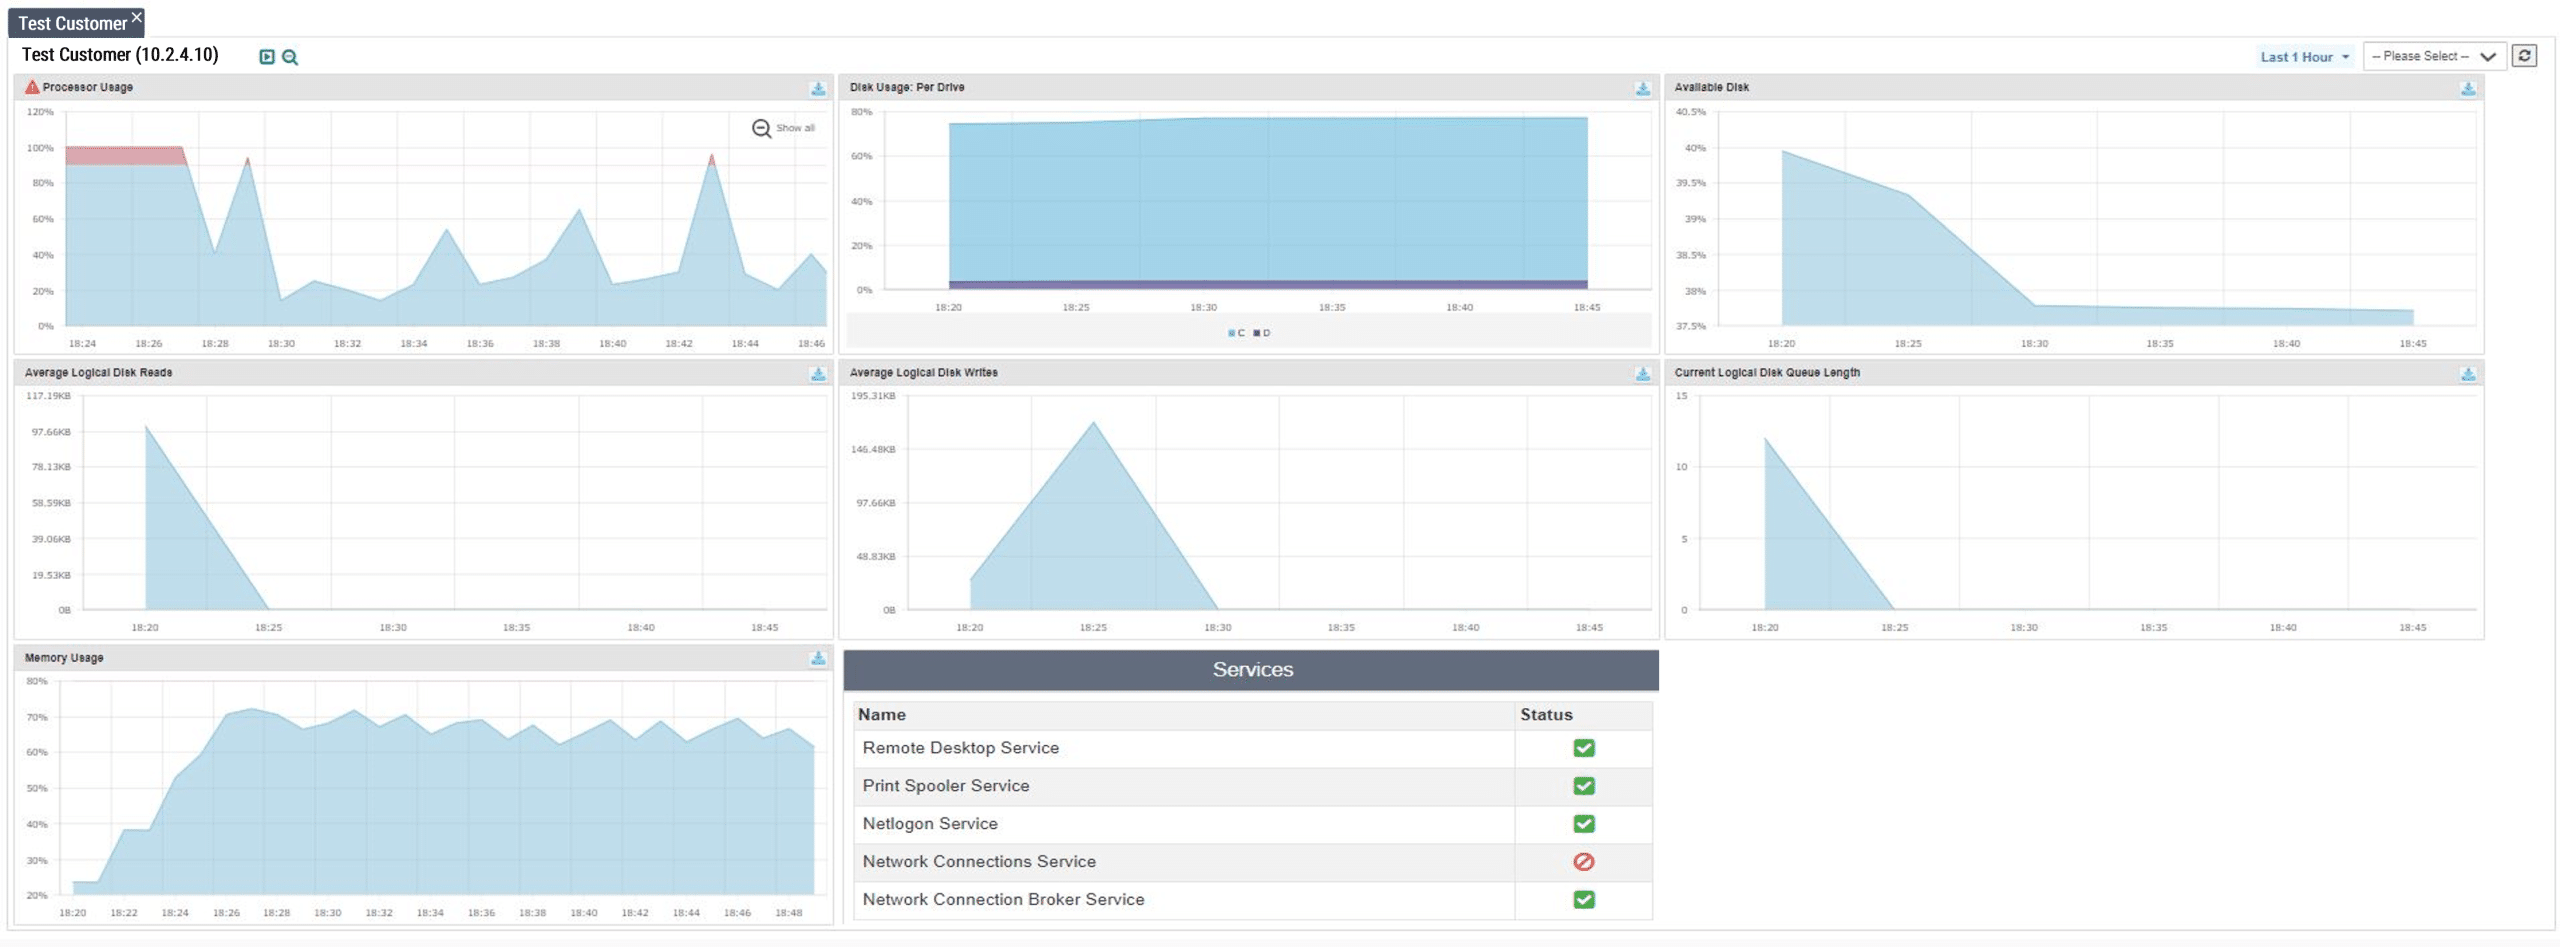Image resolution: width=2560 pixels, height=947 pixels.
Task: Click Network Connections Service stopped status icon
Action: pyautogui.click(x=1583, y=861)
